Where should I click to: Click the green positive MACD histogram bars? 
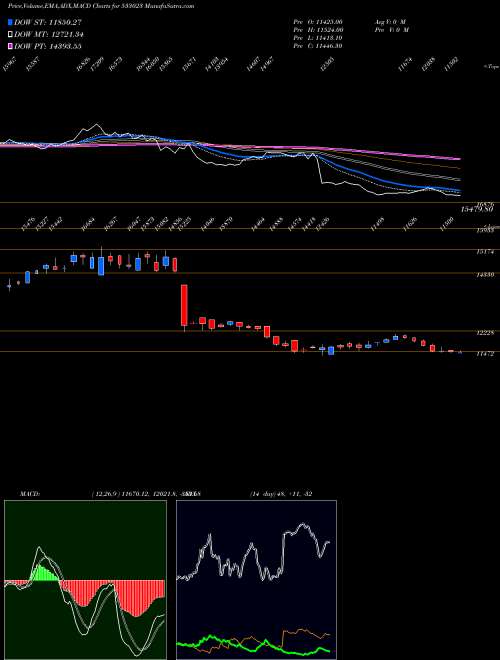(x=44, y=573)
